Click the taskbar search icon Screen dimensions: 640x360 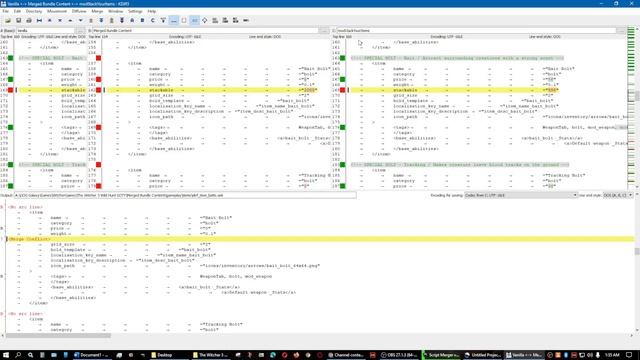tap(18, 355)
